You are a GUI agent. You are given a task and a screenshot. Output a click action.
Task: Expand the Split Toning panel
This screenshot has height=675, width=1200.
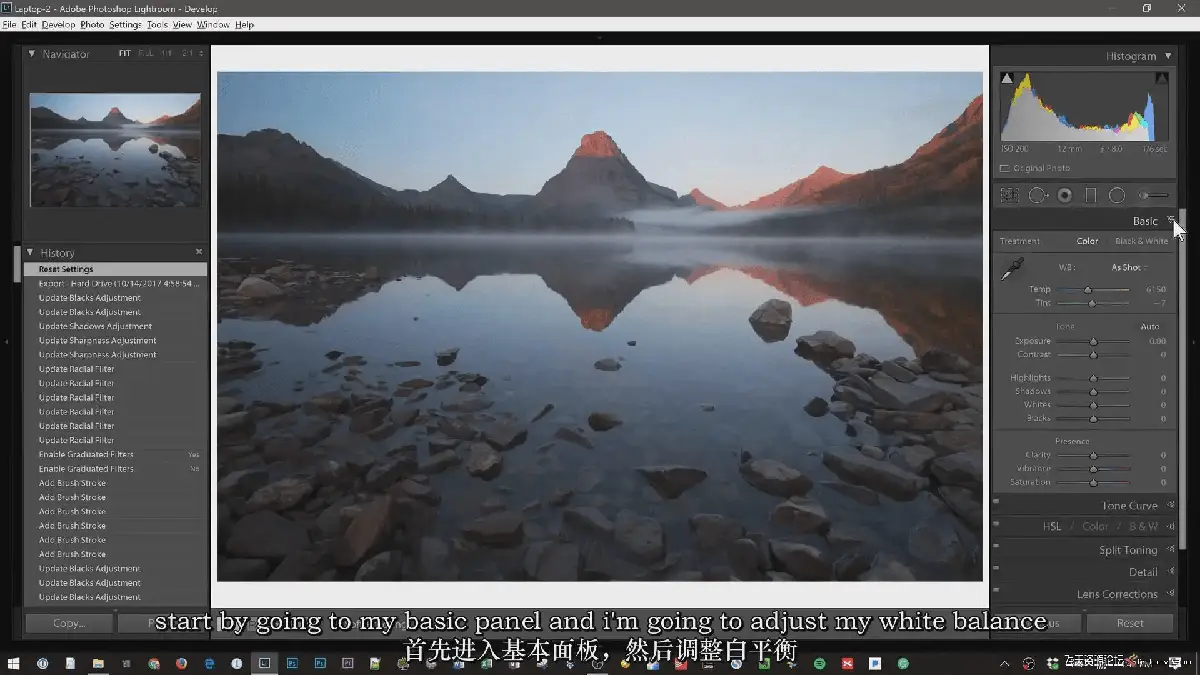click(x=1170, y=550)
